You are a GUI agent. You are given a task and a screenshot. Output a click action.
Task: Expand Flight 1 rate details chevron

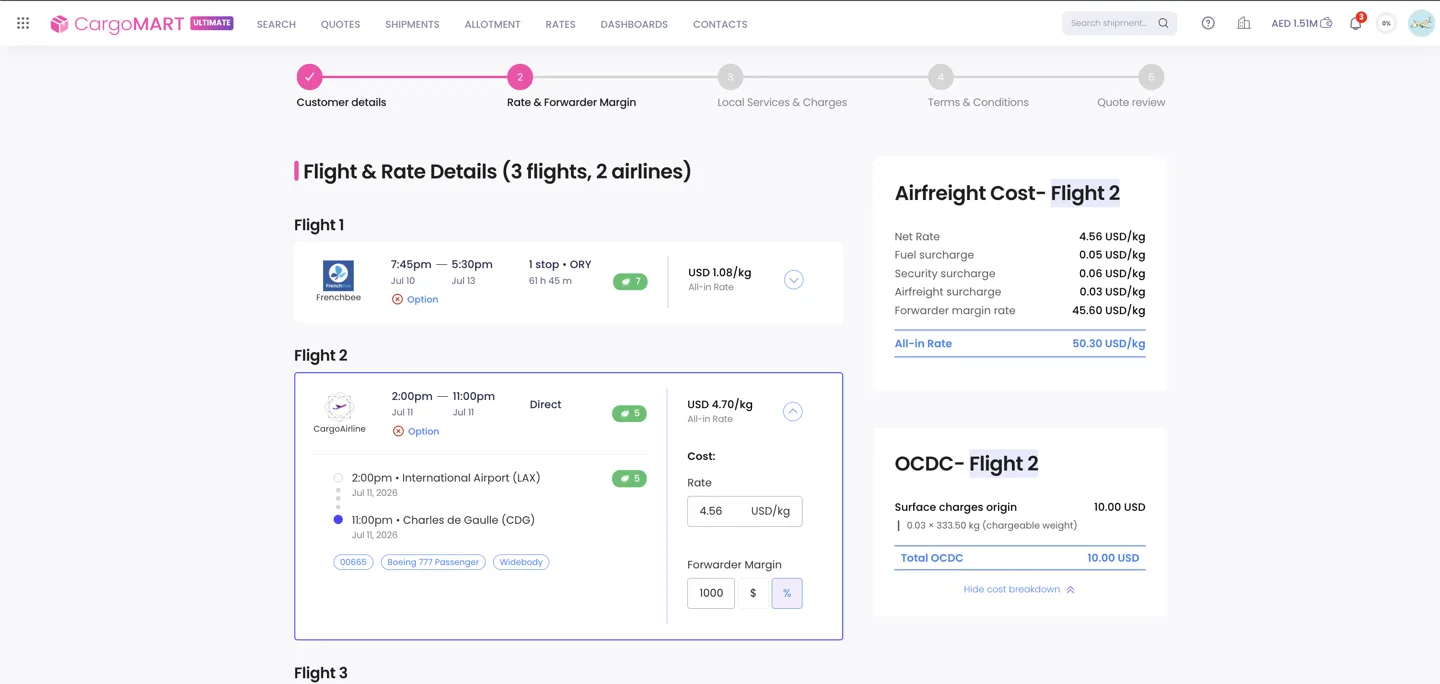point(793,280)
